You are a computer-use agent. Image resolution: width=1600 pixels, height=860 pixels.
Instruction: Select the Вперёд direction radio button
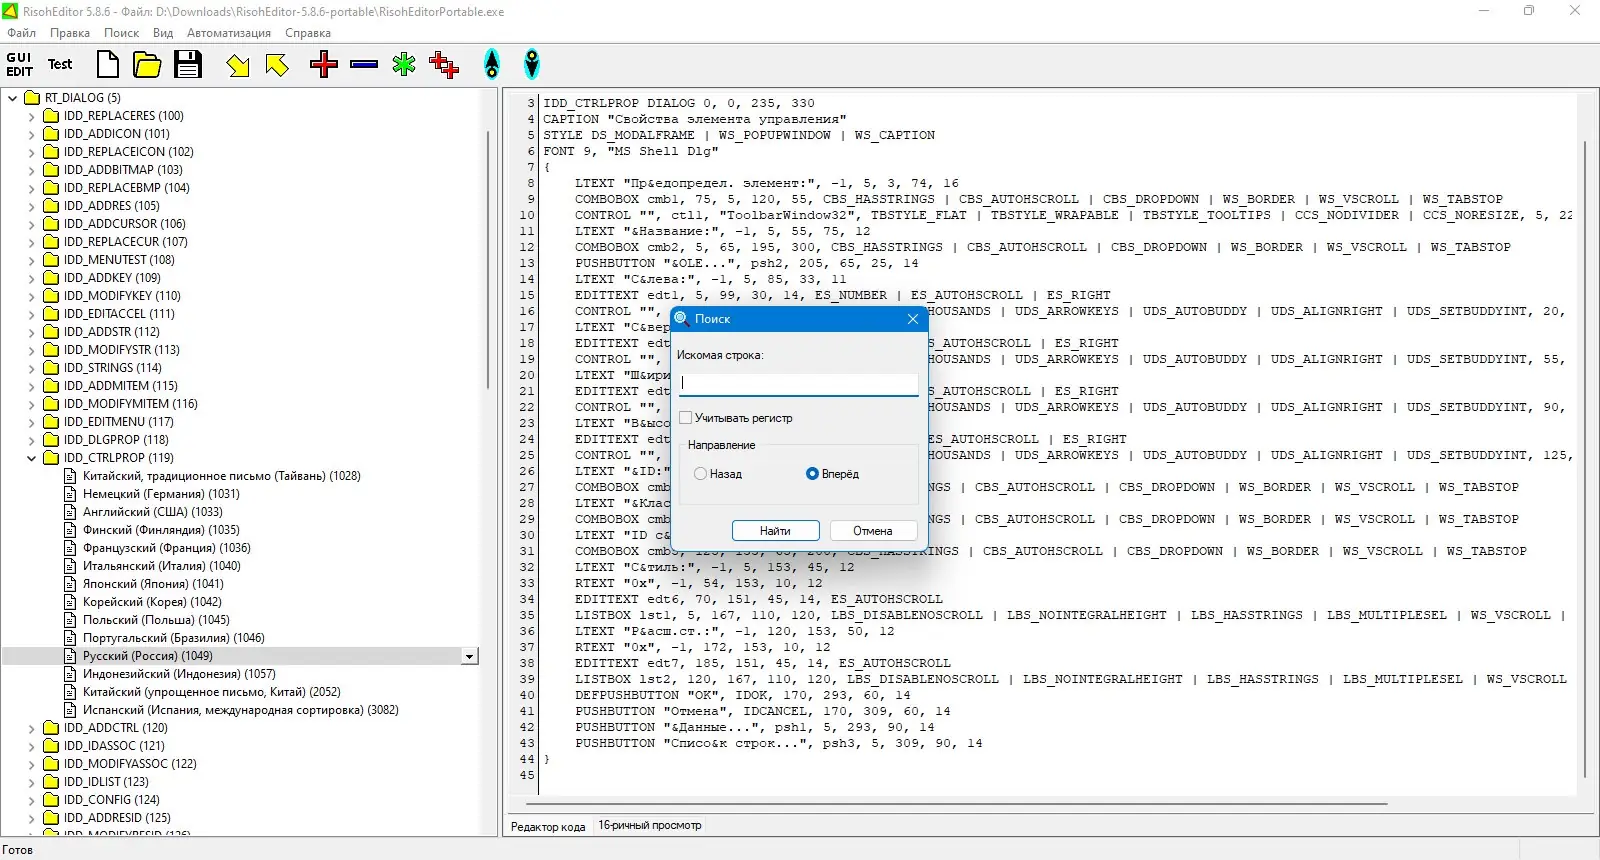coord(812,474)
